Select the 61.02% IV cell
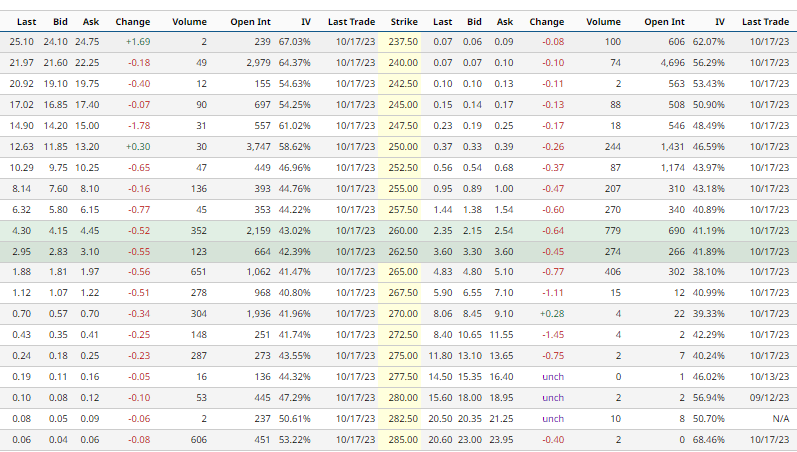This screenshot has height=452, width=797. coord(294,126)
